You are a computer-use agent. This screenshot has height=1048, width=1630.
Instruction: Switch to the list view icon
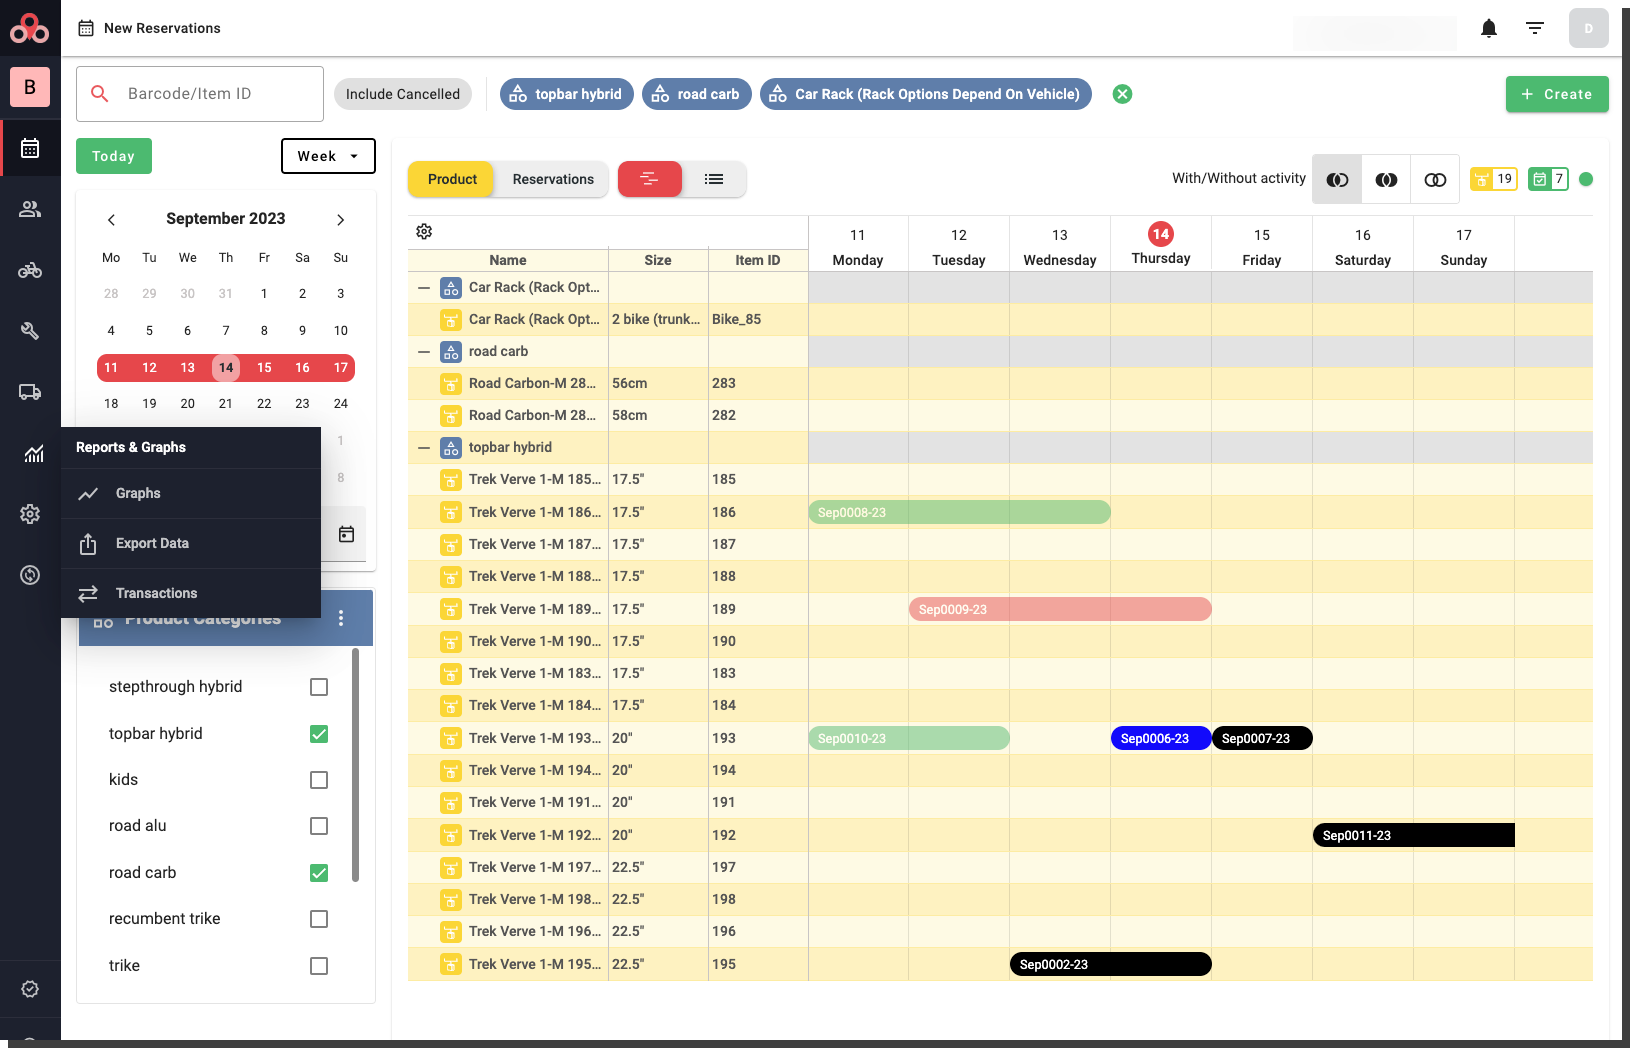[x=714, y=179]
